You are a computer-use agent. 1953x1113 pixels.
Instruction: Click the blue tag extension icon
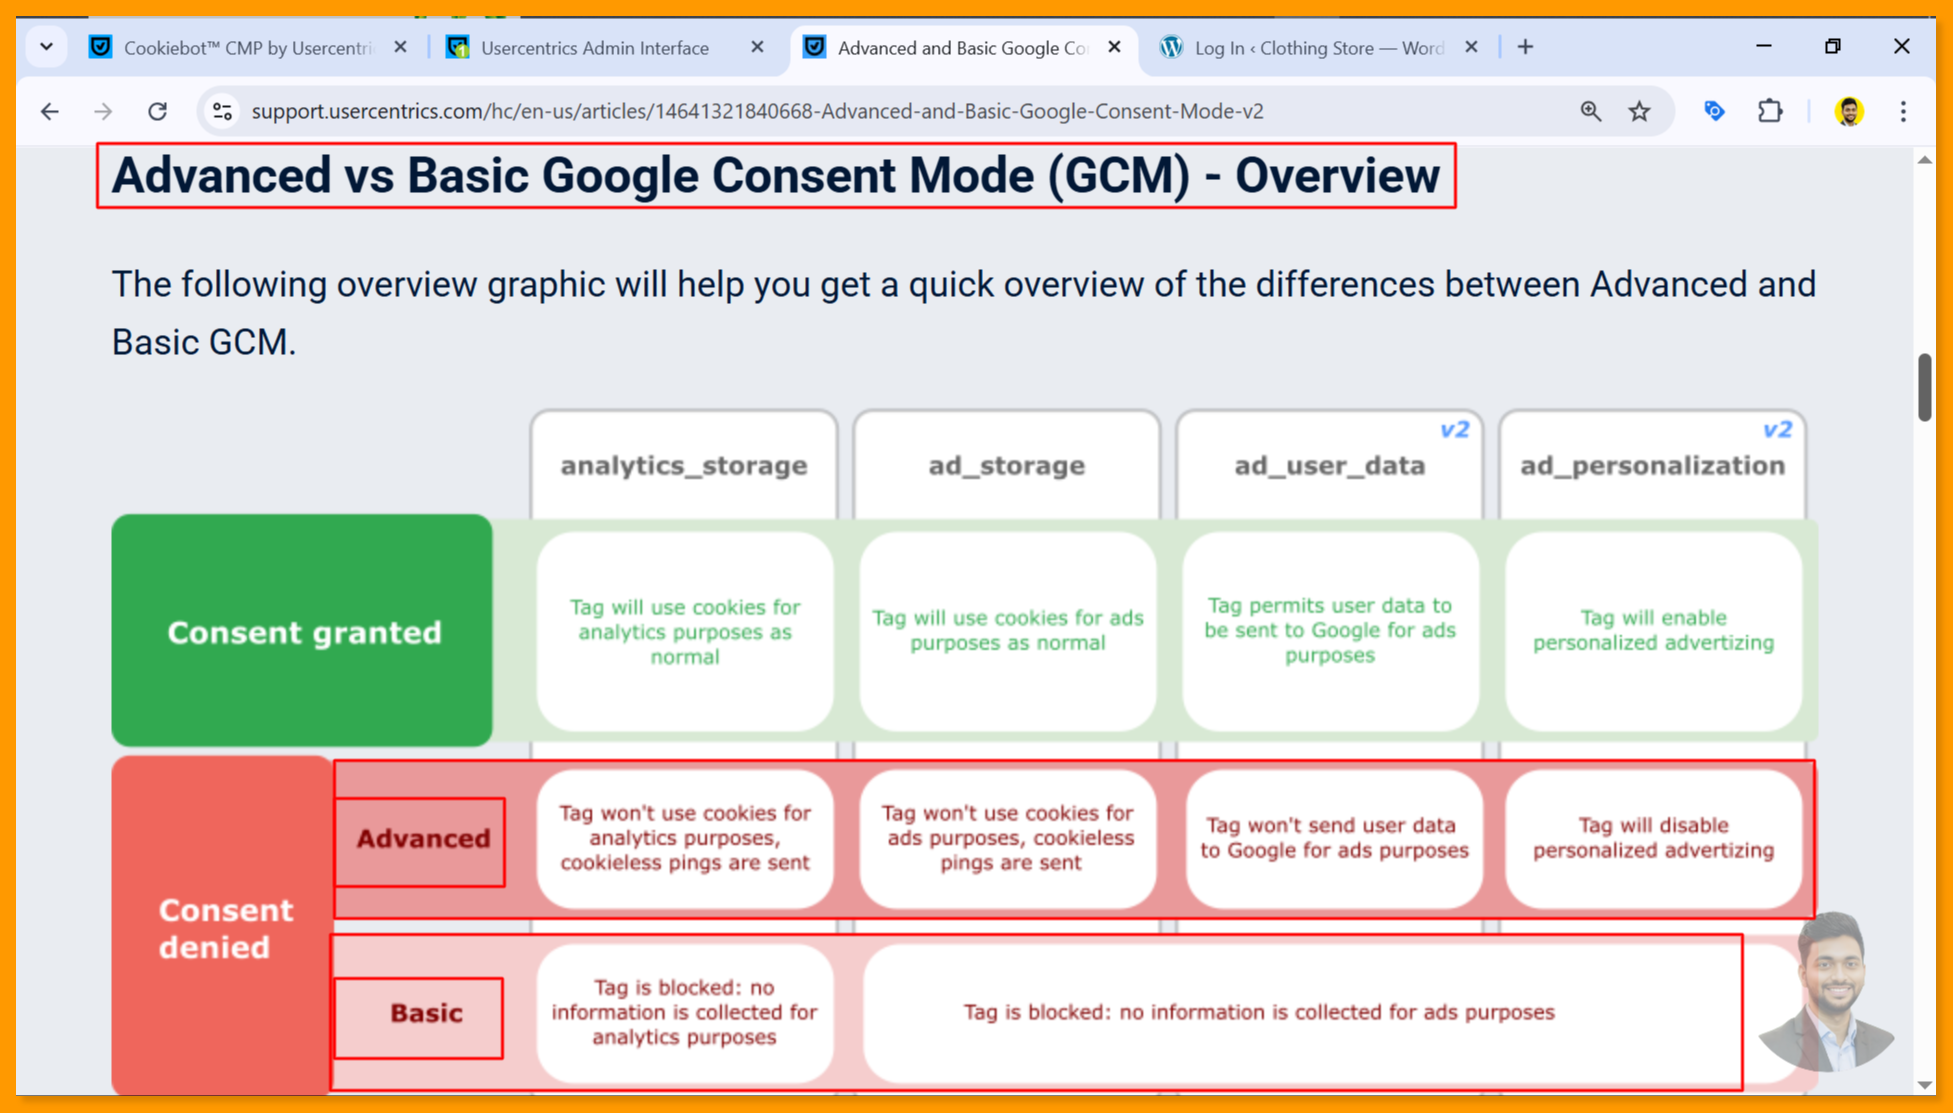pos(1714,111)
